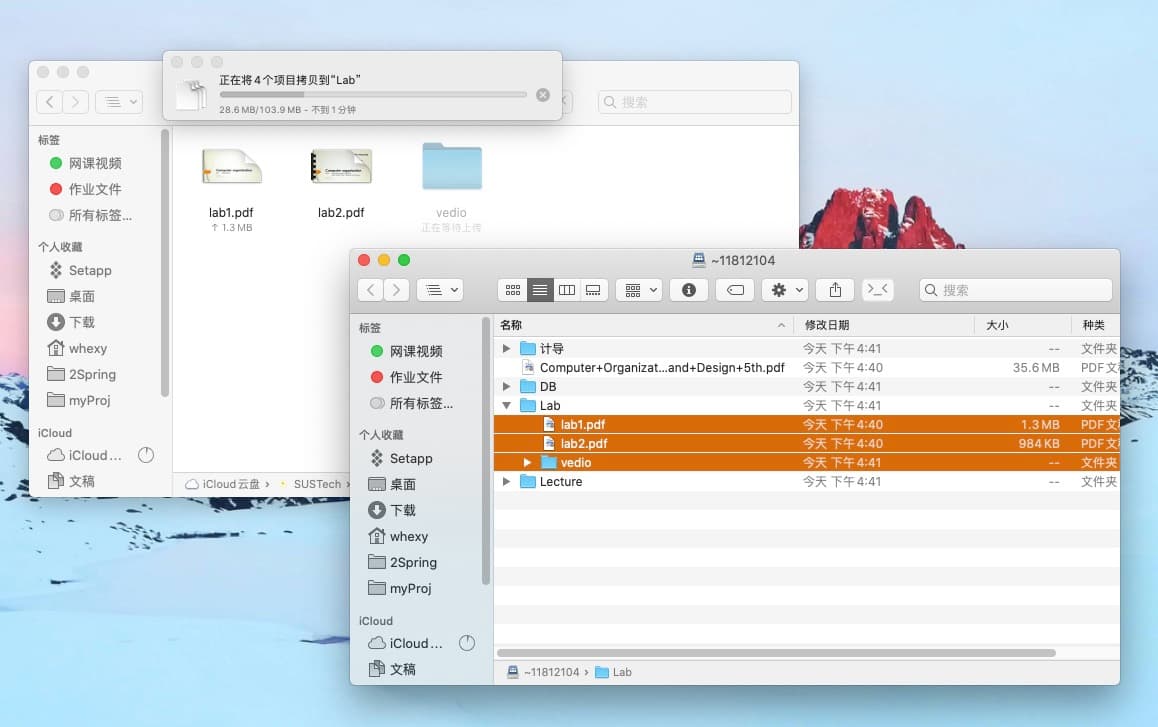
Task: Collapse the Lab folder disclosure triangle
Action: (507, 406)
